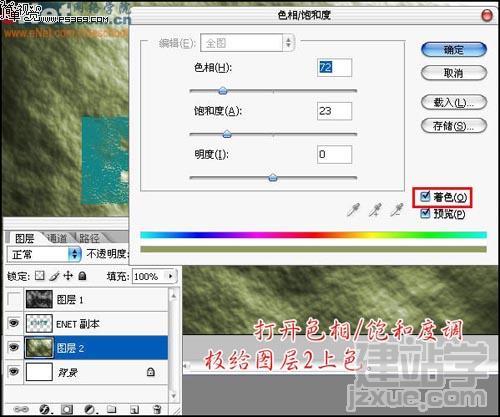This screenshot has width=500, height=417.
Task: Select the 背景 layer name
Action: (x=68, y=372)
